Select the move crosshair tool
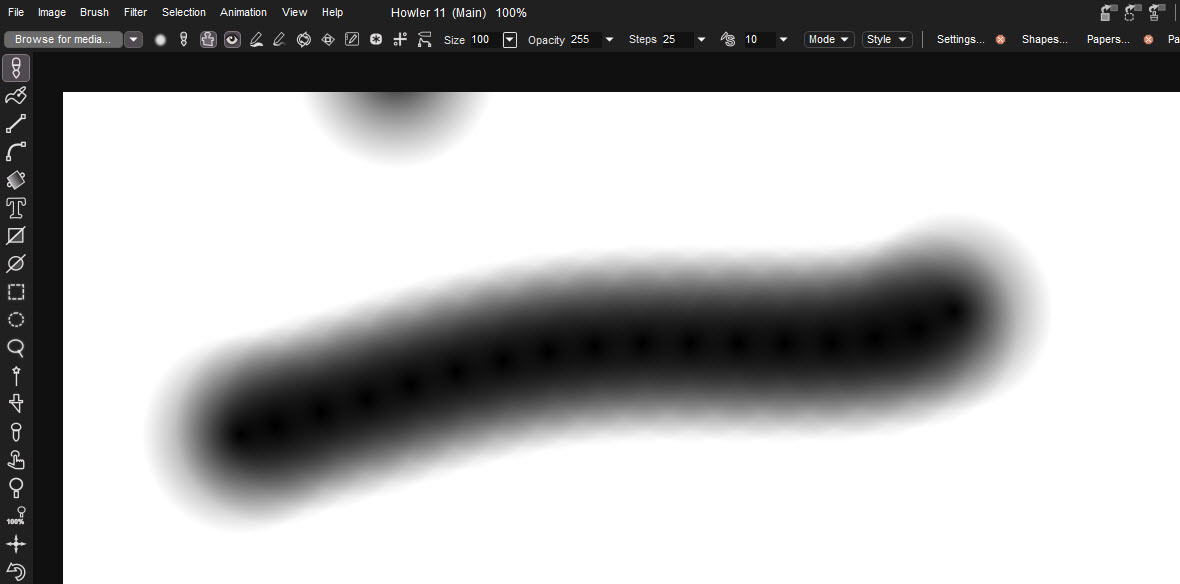The image size is (1180, 584). [x=16, y=544]
